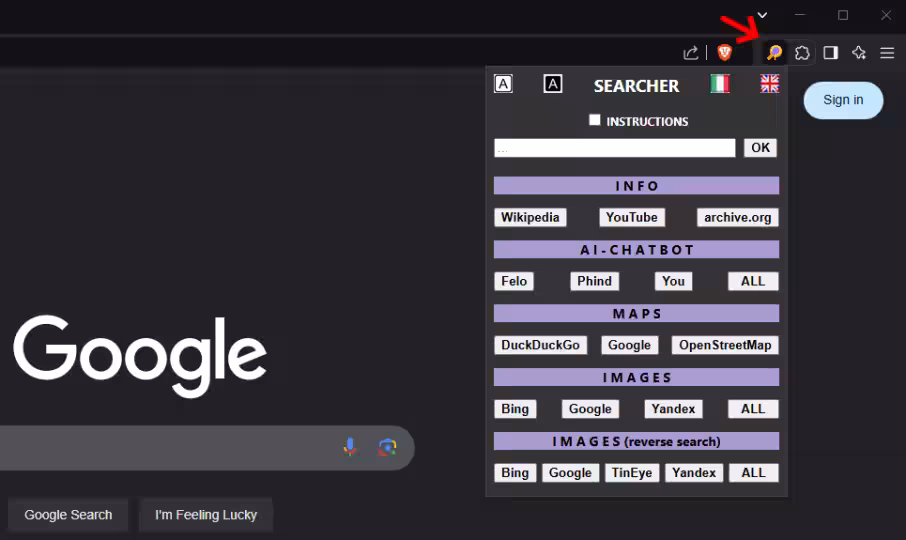The width and height of the screenshot is (906, 540).
Task: Focus the Searcher query text field
Action: [x=615, y=148]
